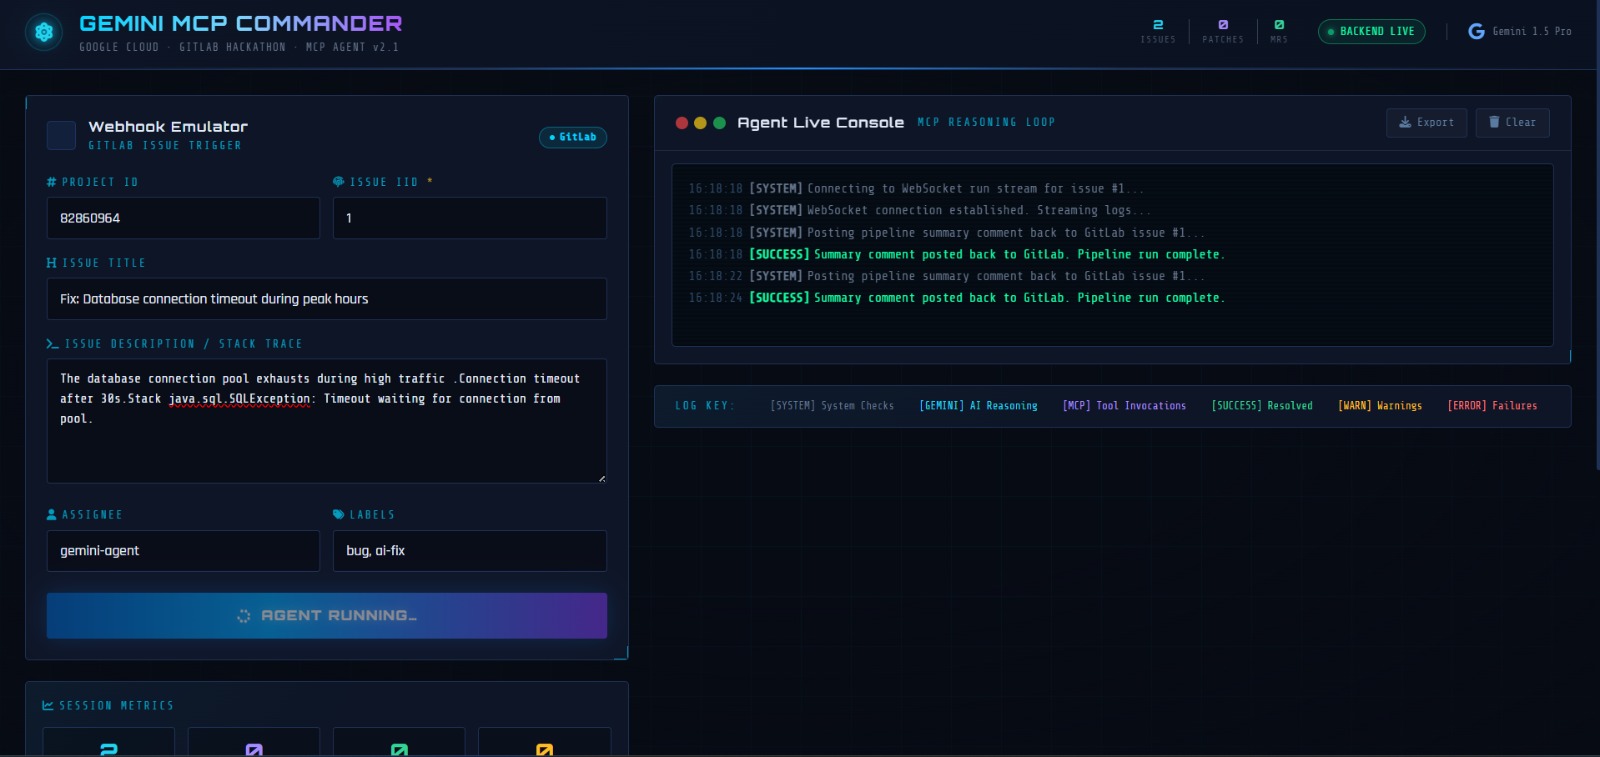Viewport: 1600px width, 757px height.
Task: Click '[MCP] Tool Invocations' in log key
Action: [1124, 406]
